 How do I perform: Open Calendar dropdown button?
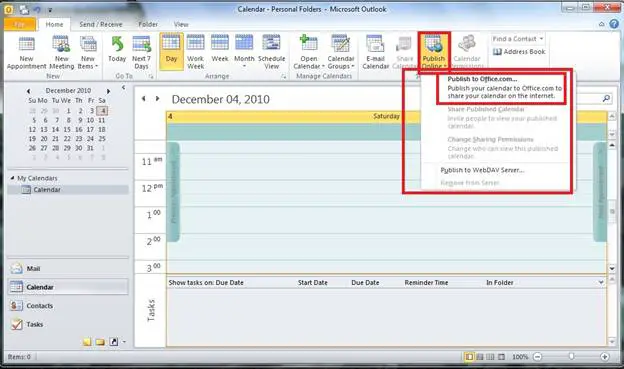(309, 52)
